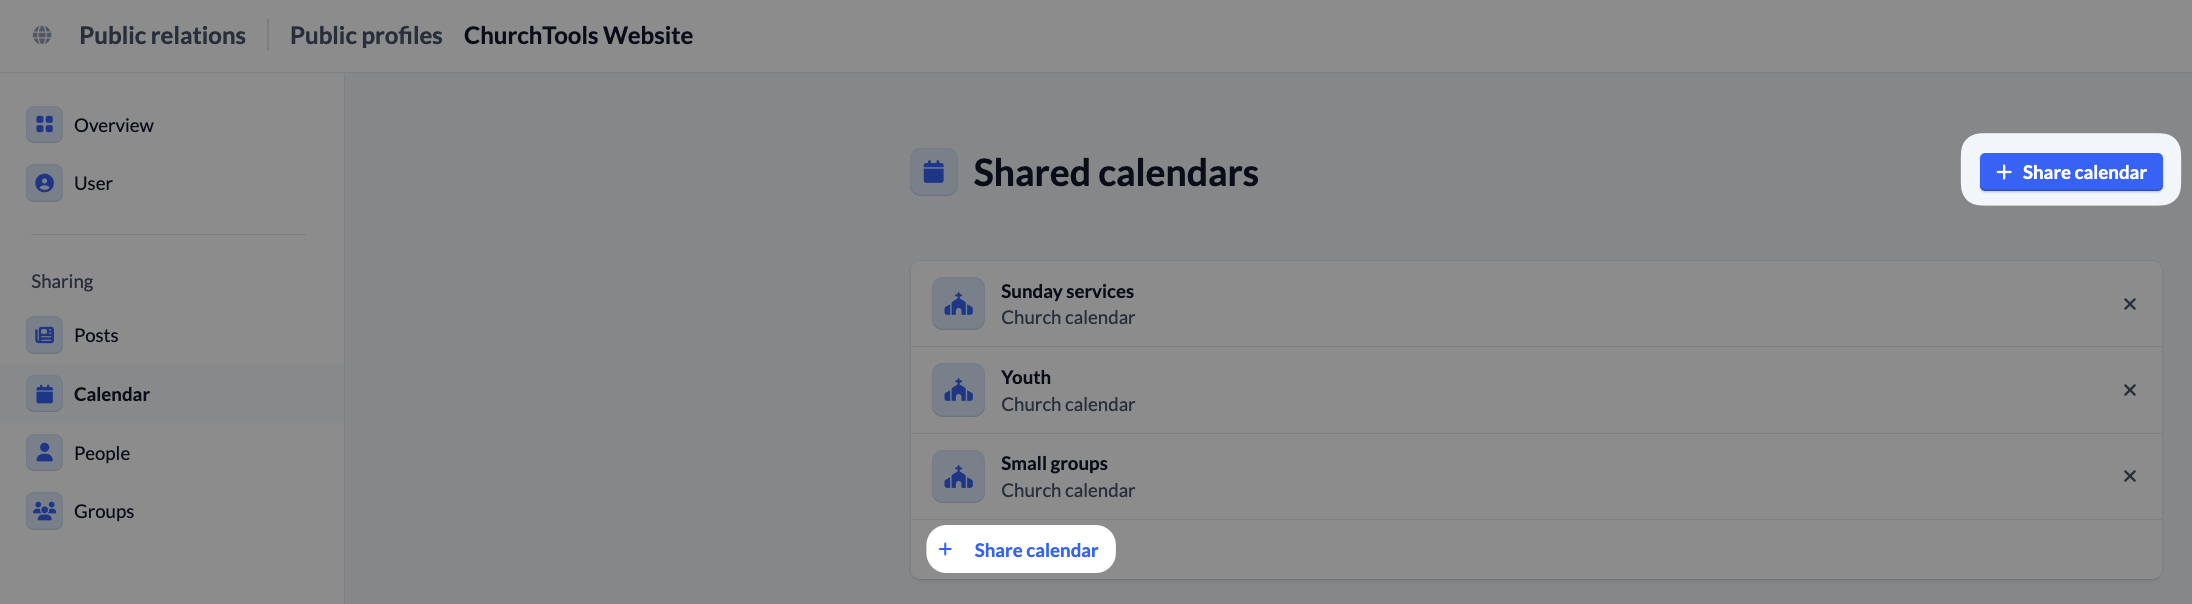
Task: Click the Overview grid icon
Action: coord(44,125)
